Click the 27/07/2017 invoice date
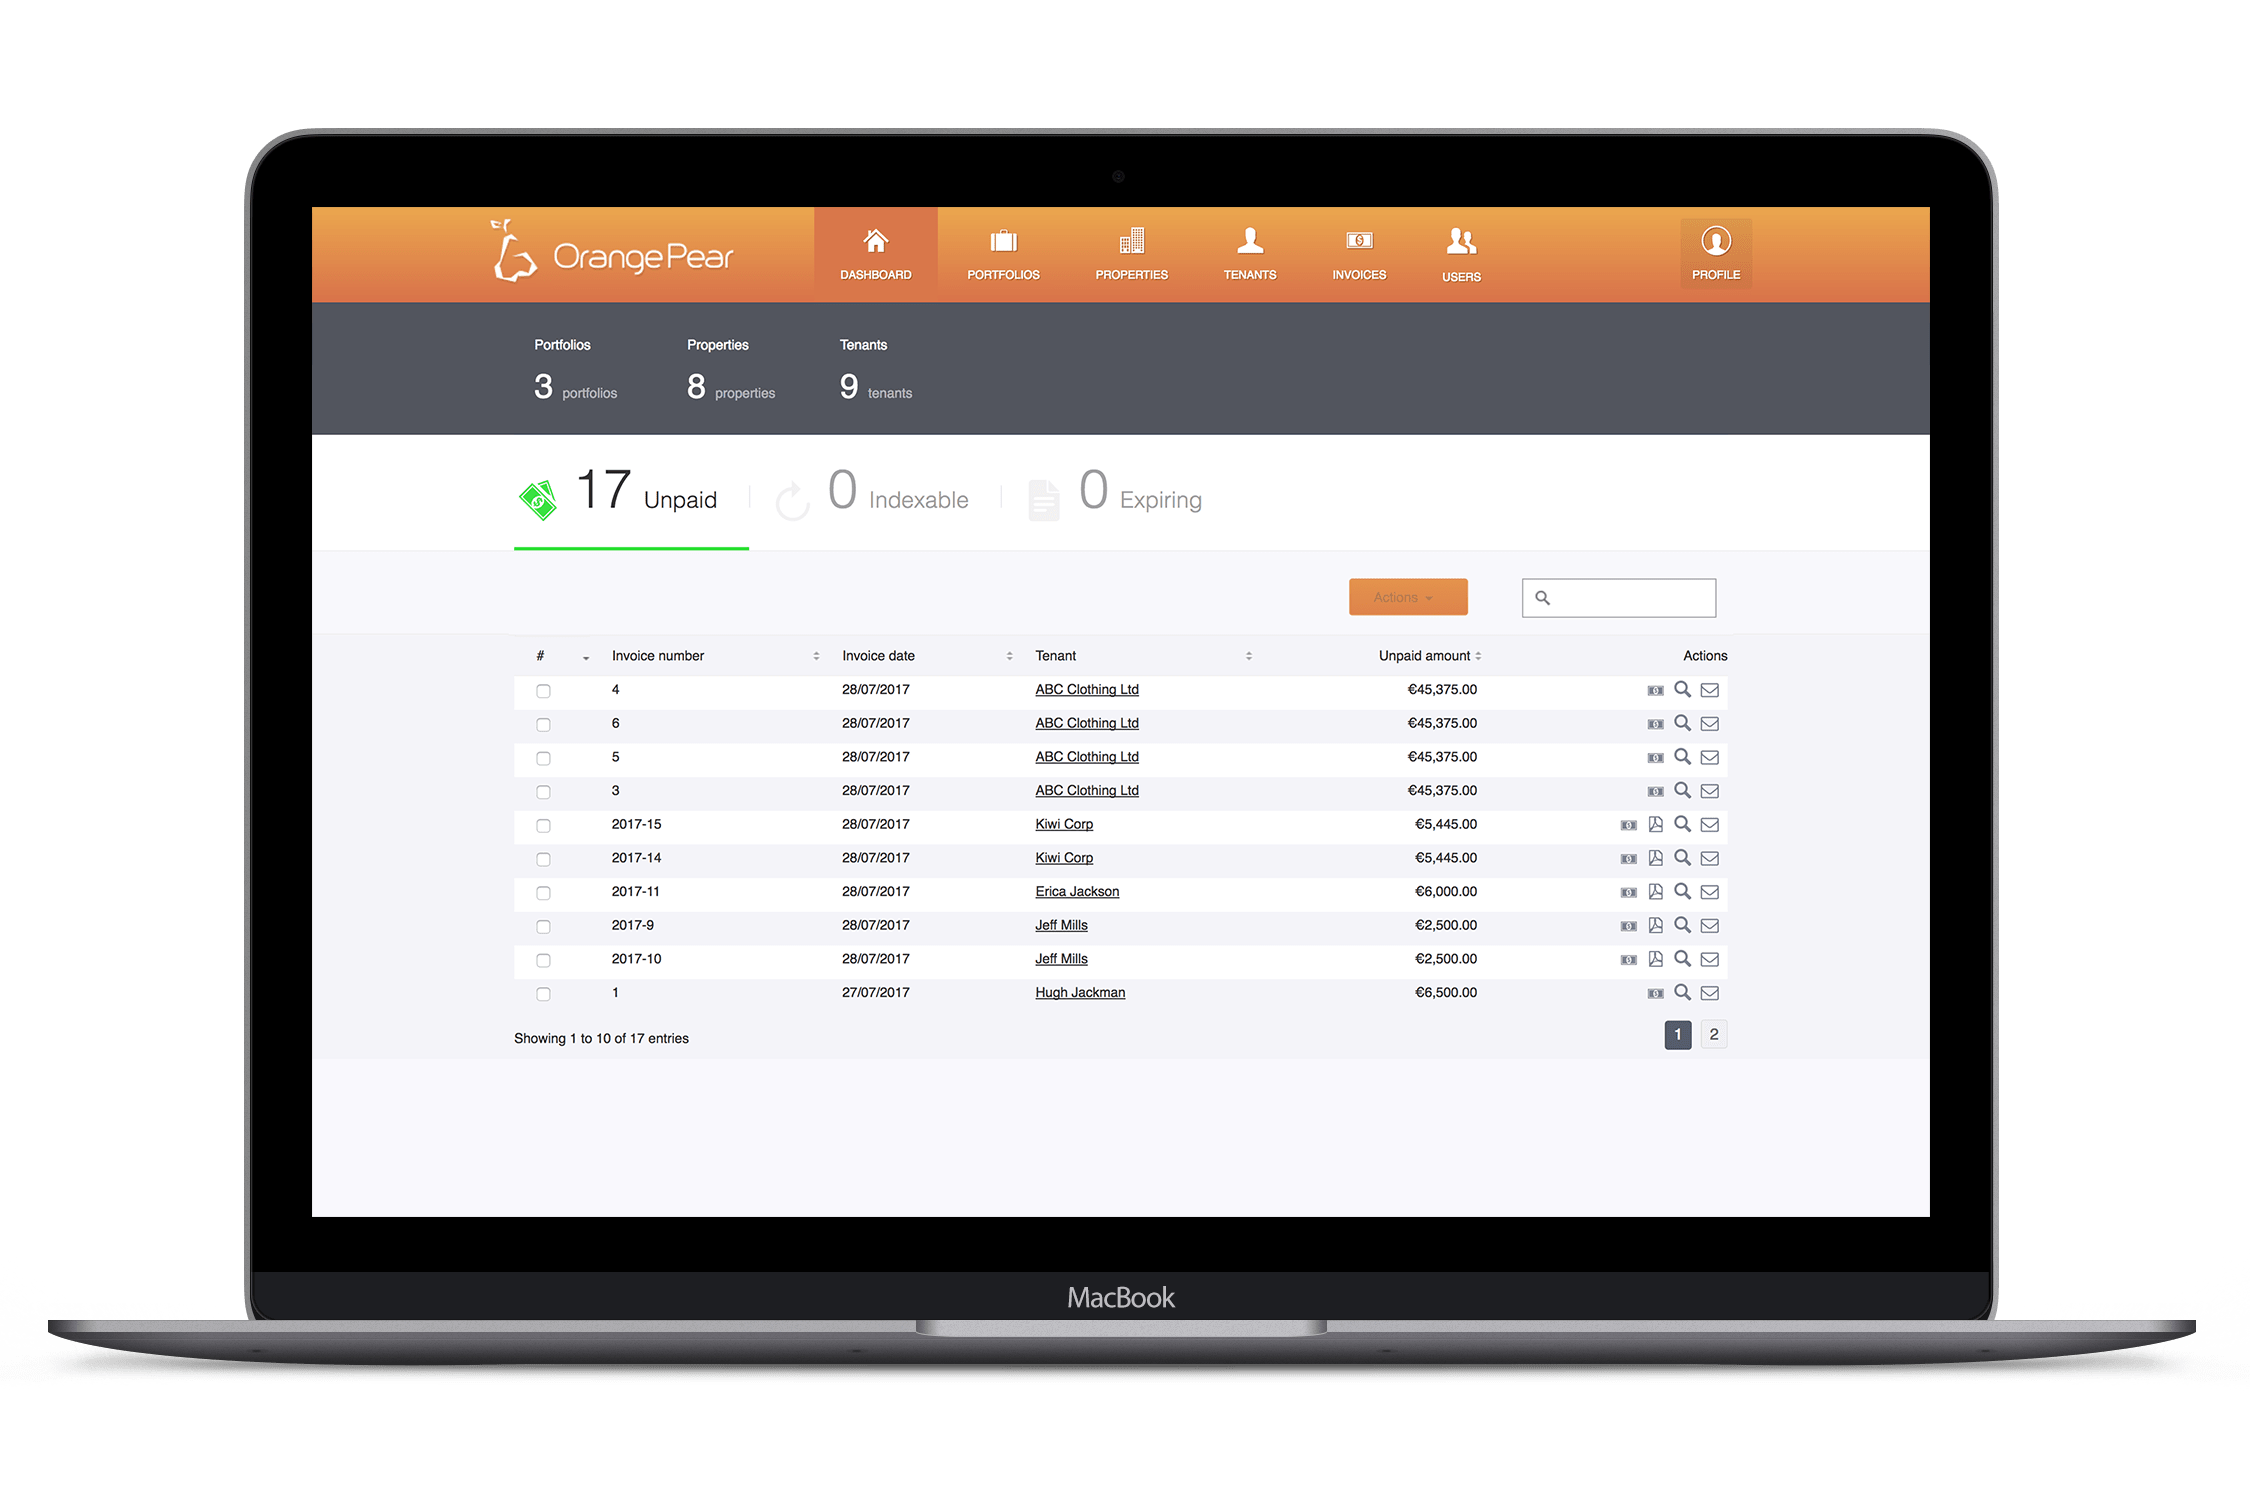 pyautogui.click(x=876, y=993)
